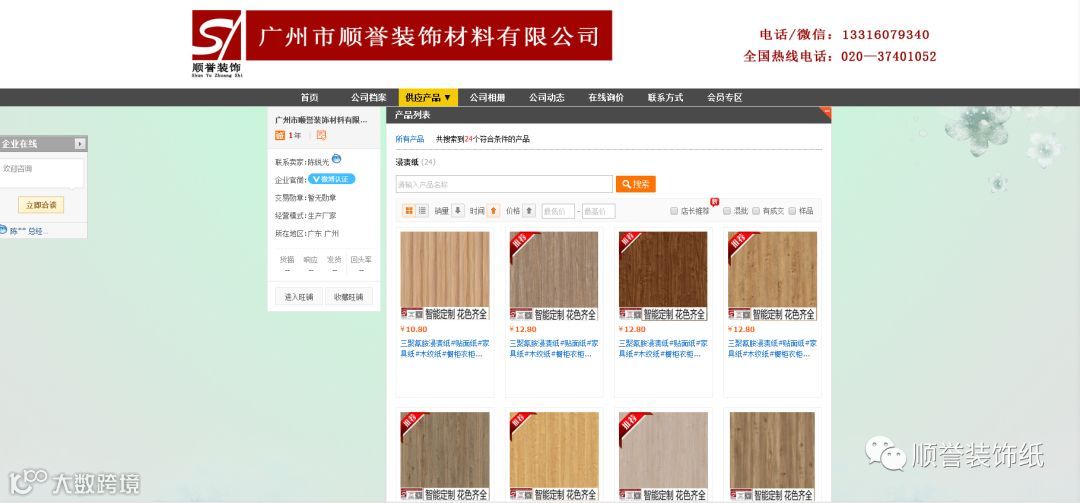Click the 微博认证 badge

coord(332,179)
